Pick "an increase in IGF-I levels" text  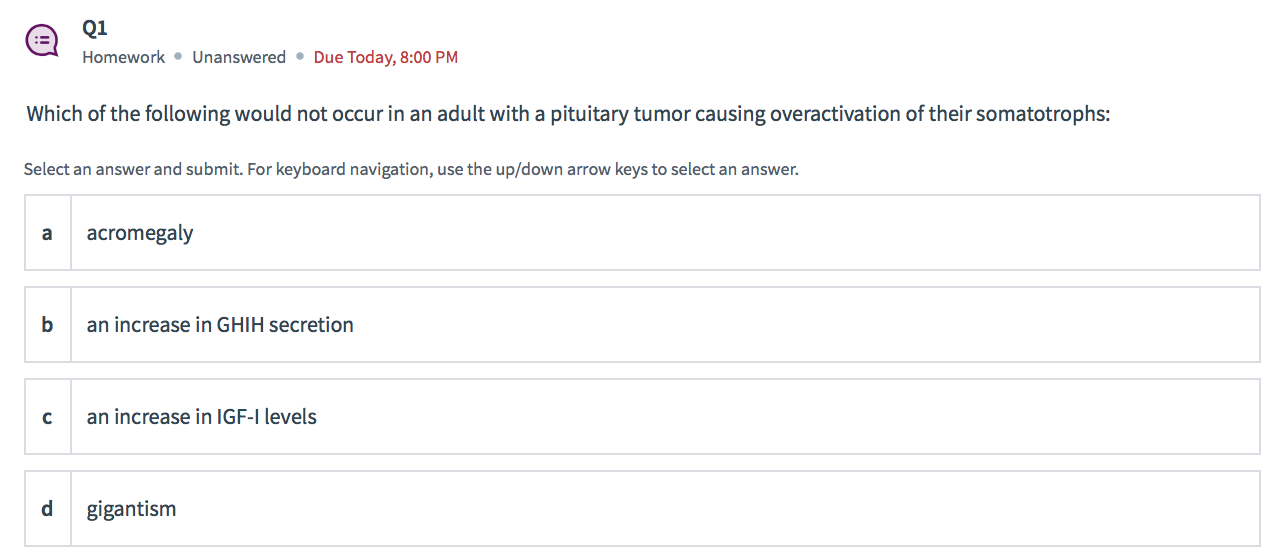coord(201,417)
